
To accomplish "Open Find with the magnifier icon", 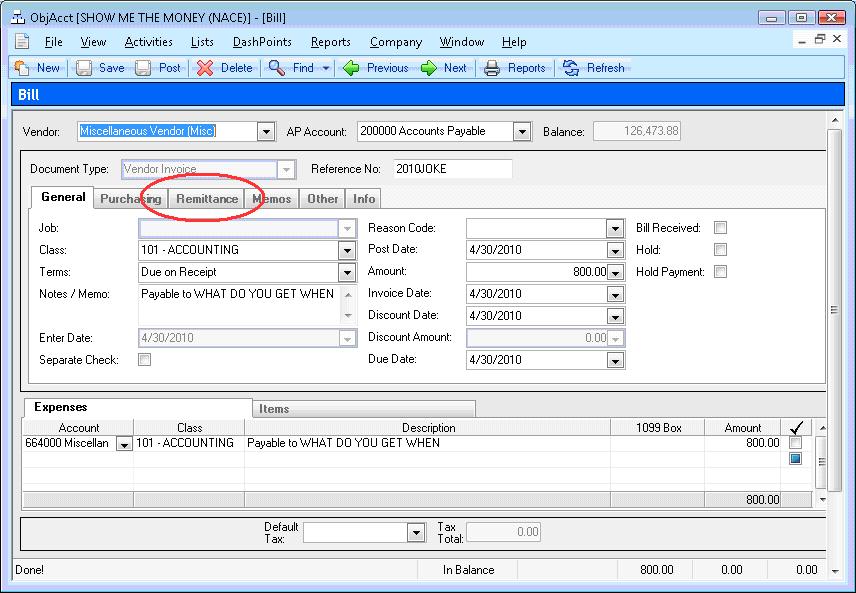I will [277, 68].
